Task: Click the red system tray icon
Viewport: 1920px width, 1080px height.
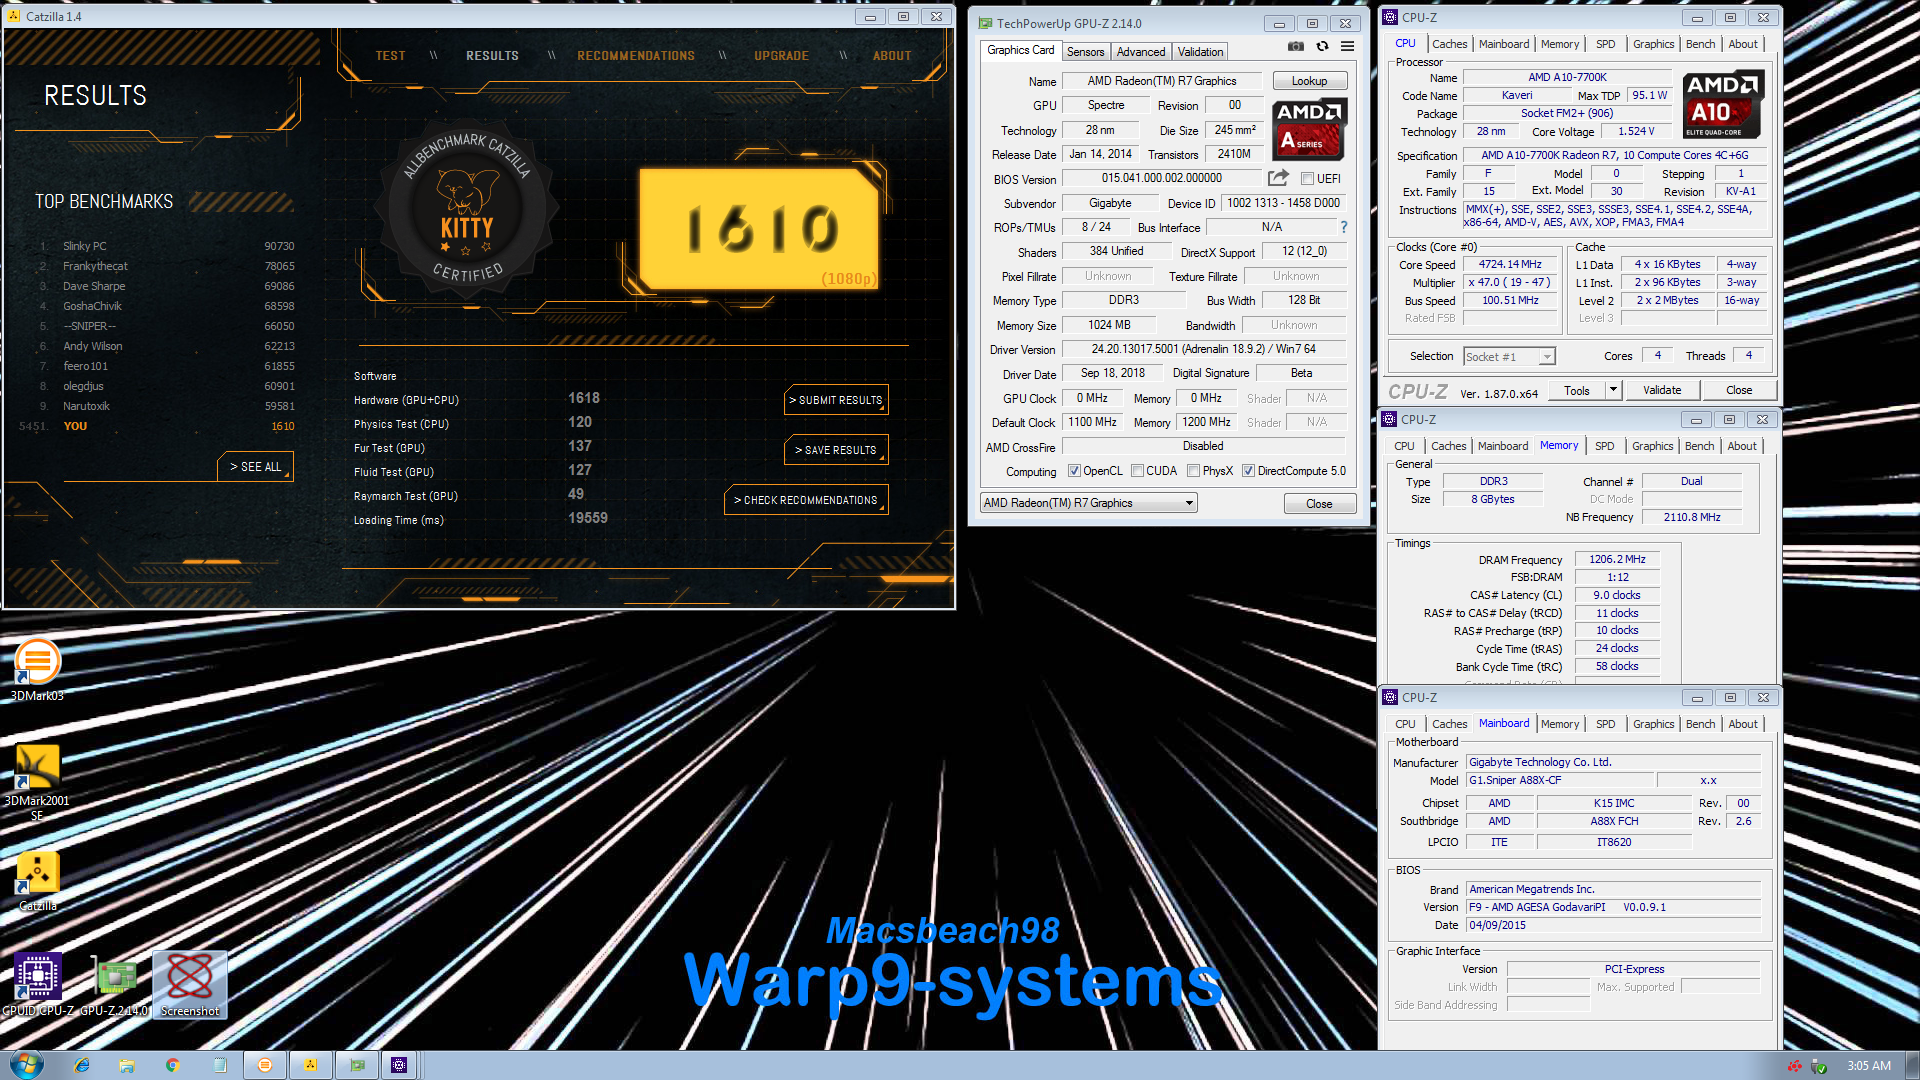Action: (x=1795, y=1066)
